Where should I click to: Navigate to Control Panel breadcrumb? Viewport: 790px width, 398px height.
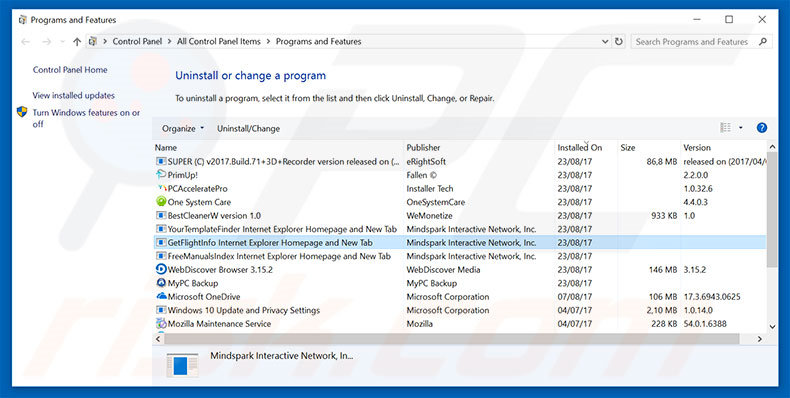click(137, 42)
